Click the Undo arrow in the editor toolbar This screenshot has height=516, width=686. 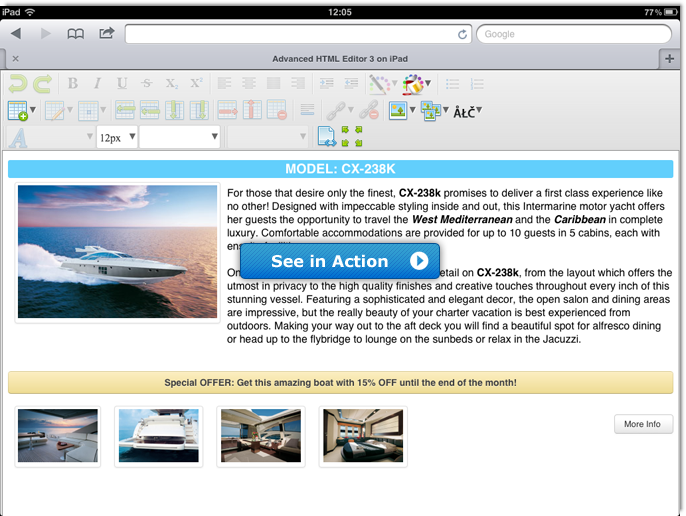pos(18,84)
